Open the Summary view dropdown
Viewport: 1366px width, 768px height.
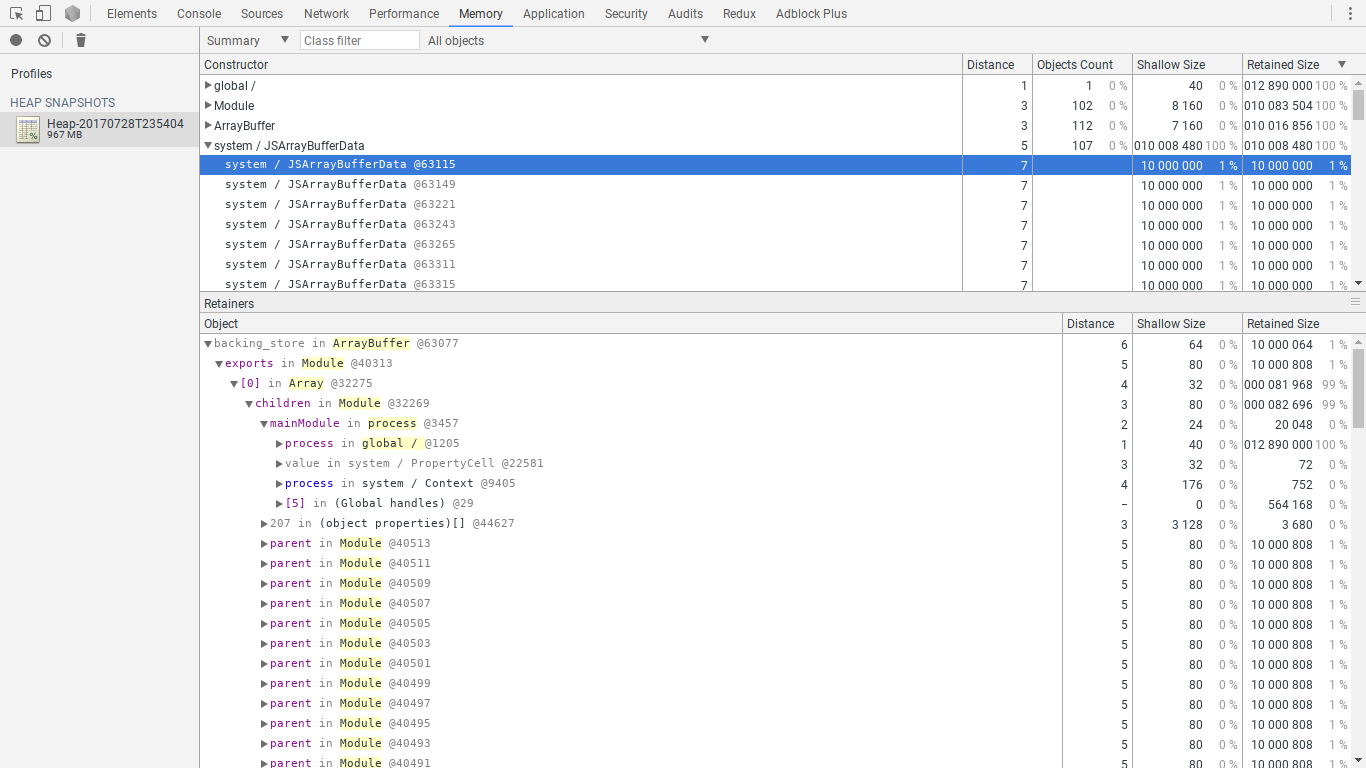coord(247,40)
